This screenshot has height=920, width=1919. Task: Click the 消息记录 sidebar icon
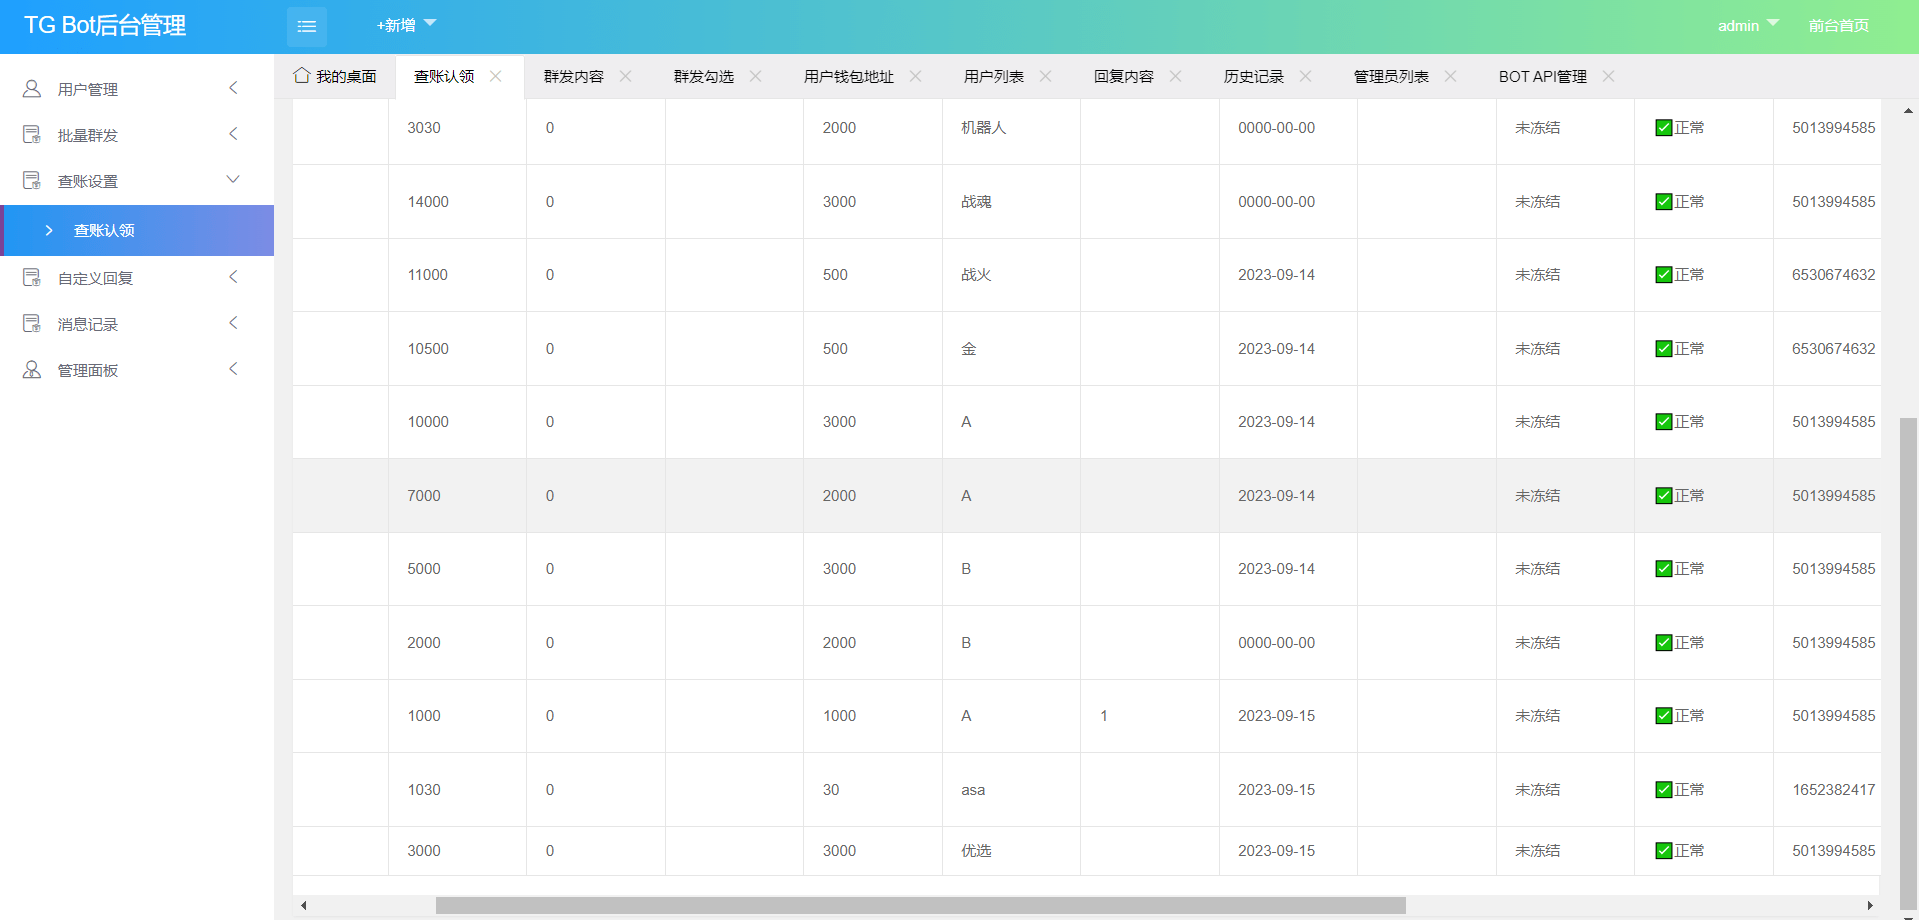click(32, 324)
